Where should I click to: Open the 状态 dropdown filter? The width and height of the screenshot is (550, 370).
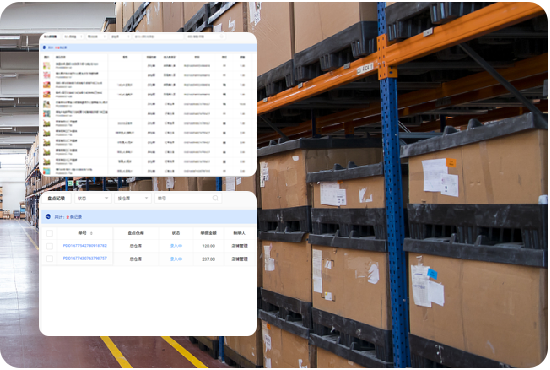pyautogui.click(x=93, y=198)
